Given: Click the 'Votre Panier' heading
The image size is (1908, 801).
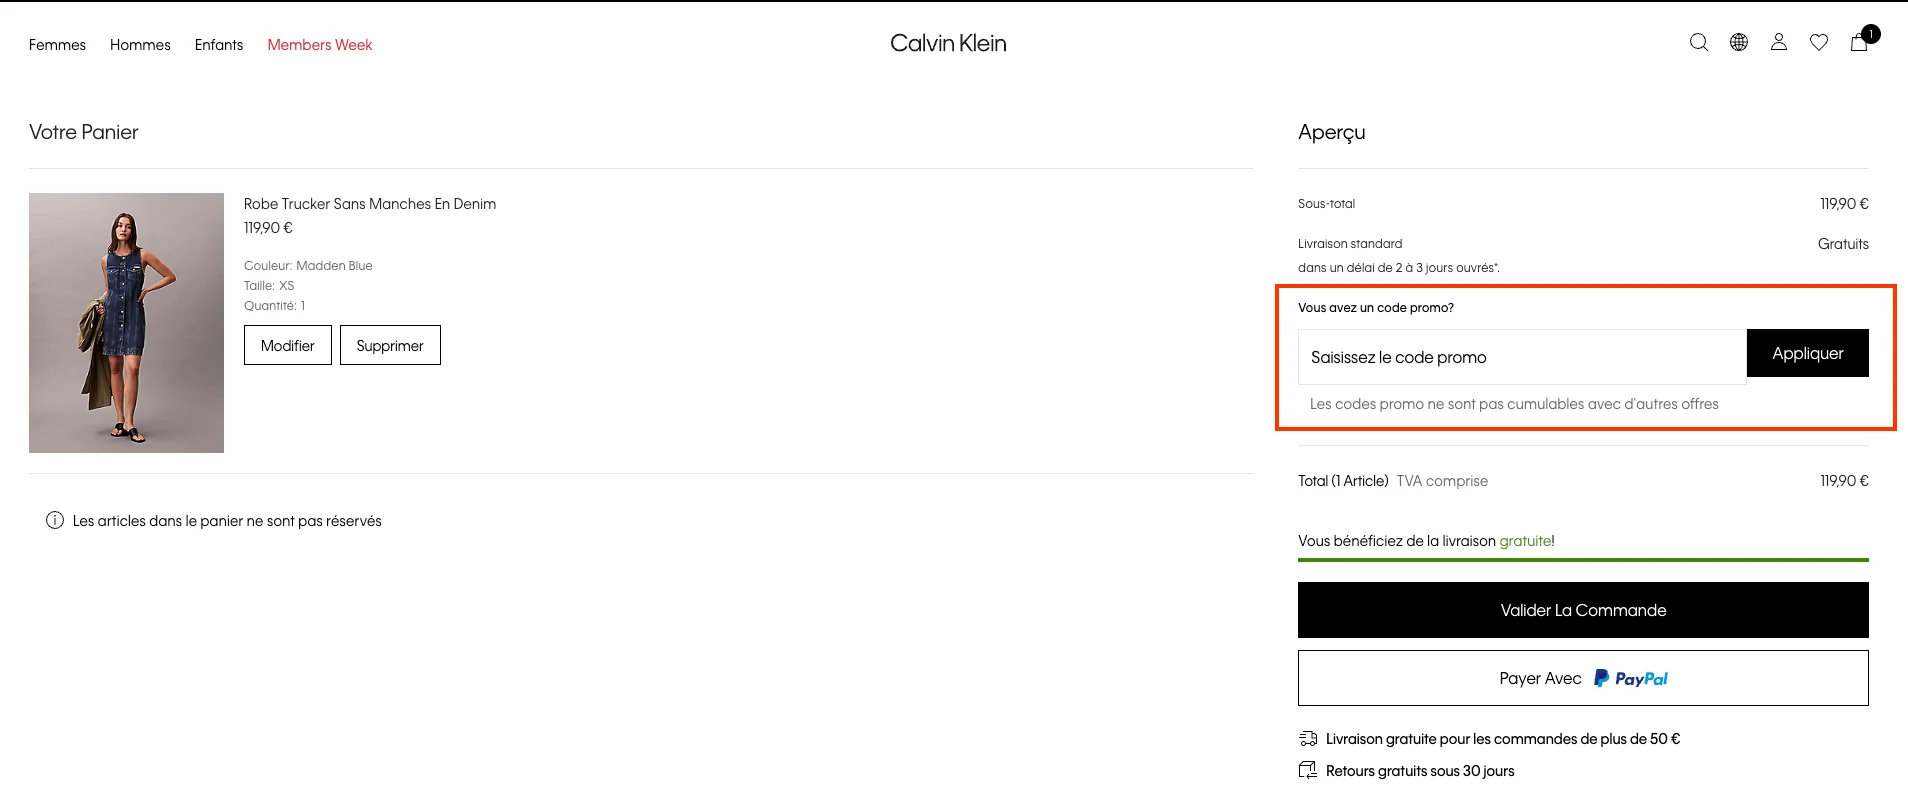Looking at the screenshot, I should (84, 132).
